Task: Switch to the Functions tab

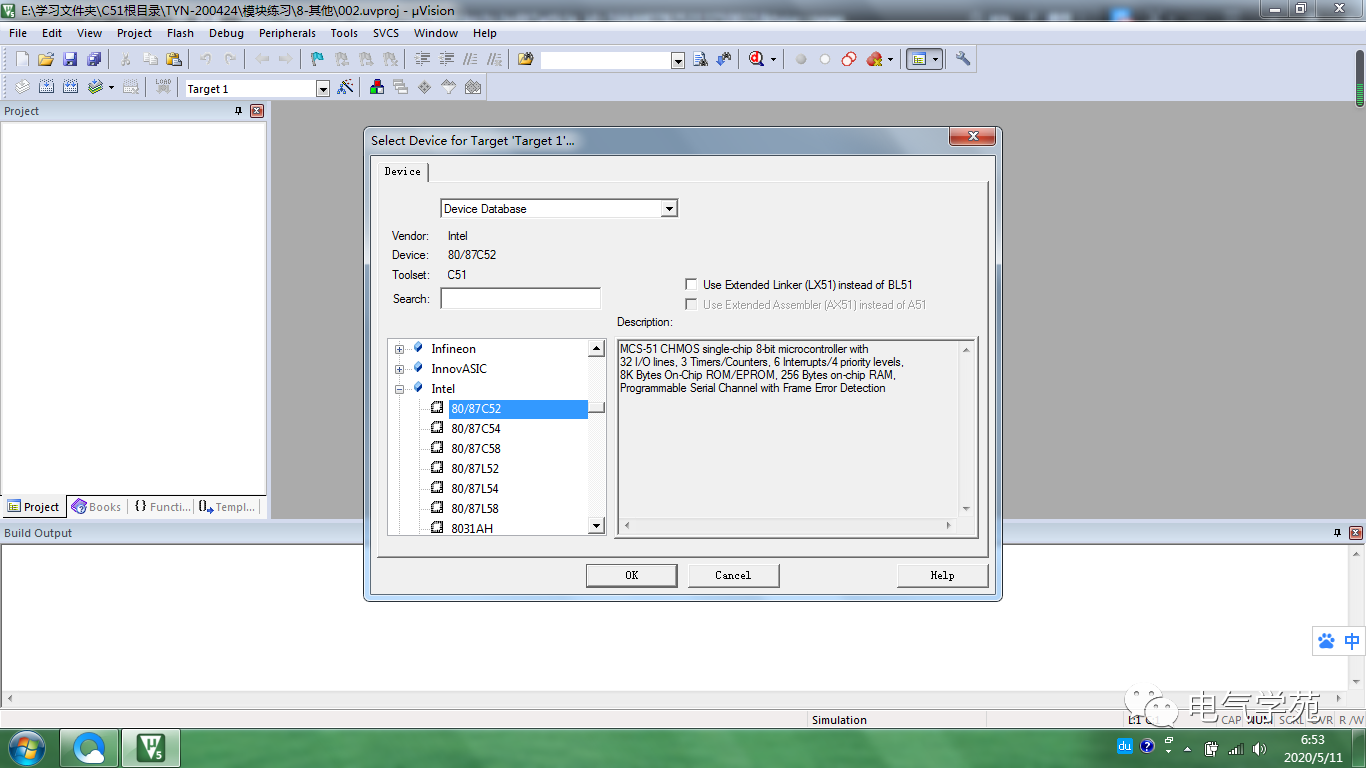Action: pyautogui.click(x=162, y=507)
